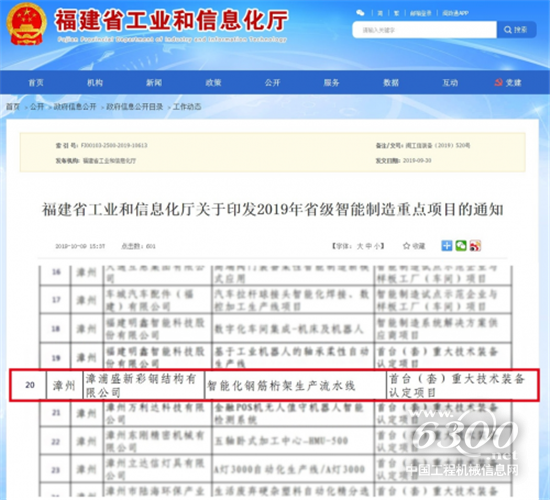Go to 工作动态 in the breadcrumb
This screenshot has width=550, height=500.
tap(187, 107)
